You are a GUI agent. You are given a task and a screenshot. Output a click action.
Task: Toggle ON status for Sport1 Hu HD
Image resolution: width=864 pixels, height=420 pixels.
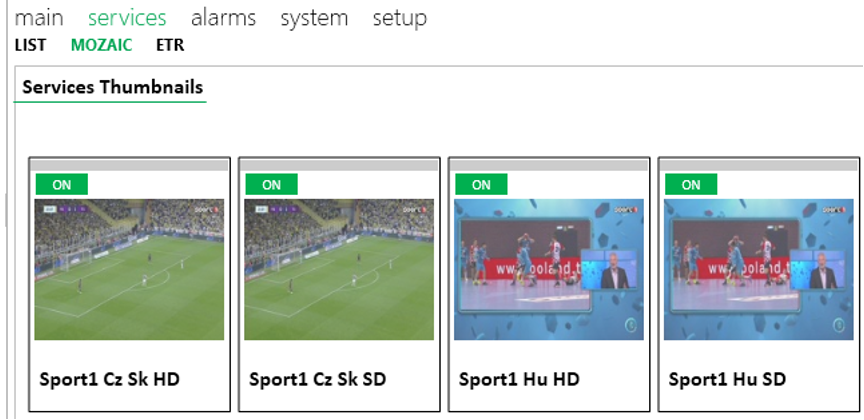click(x=482, y=185)
